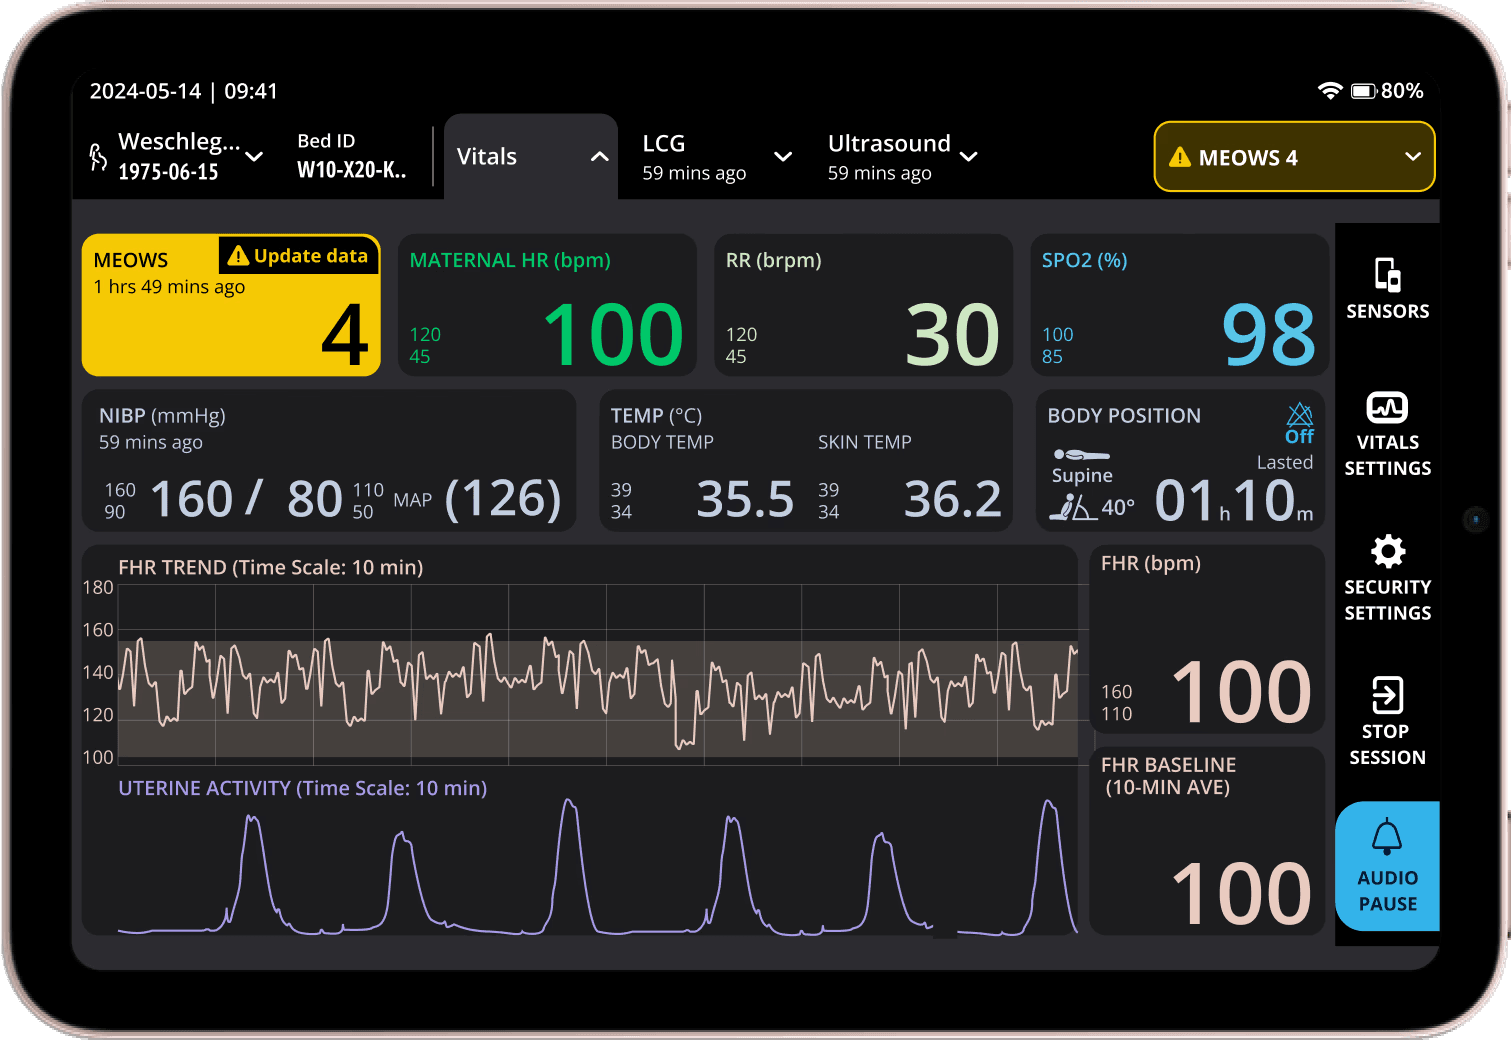Tap the SPO2 alarm limits 100 85
This screenshot has width=1511, height=1041.
(1057, 346)
